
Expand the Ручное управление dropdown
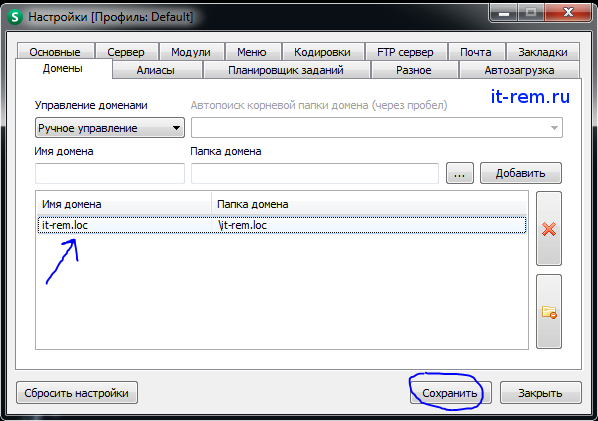click(110, 128)
